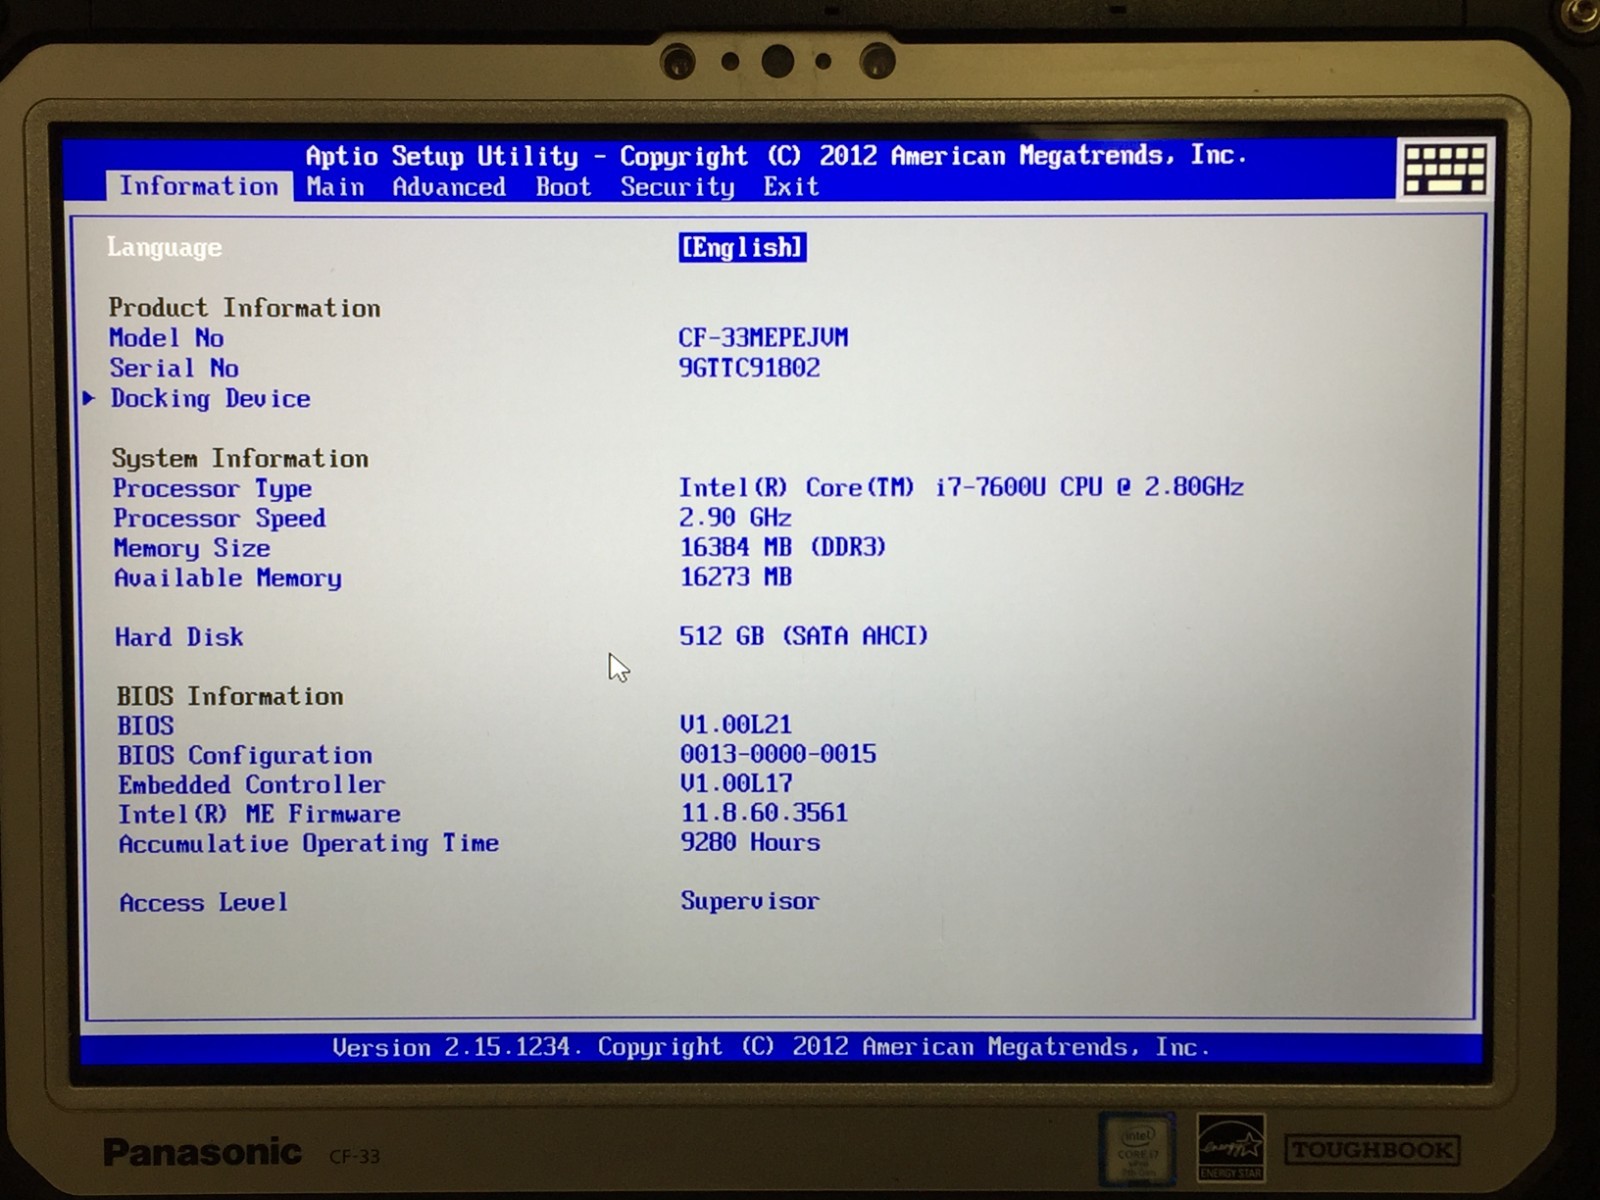Open the Advanced tab
1600x1200 pixels.
(x=449, y=187)
